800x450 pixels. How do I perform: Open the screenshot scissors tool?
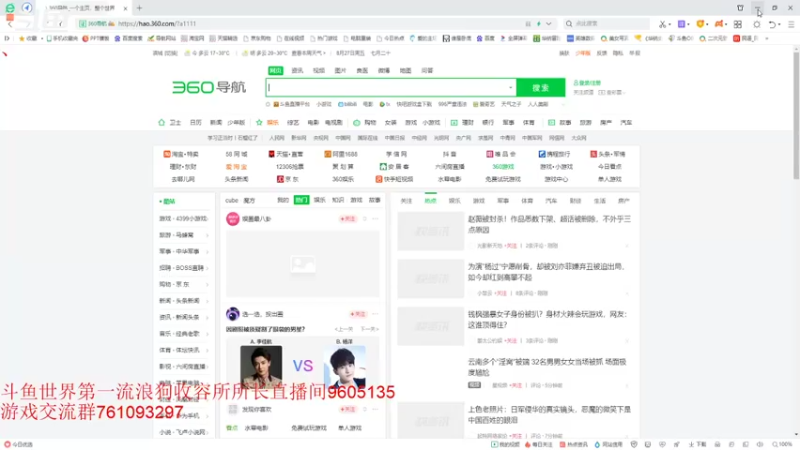coord(662,24)
